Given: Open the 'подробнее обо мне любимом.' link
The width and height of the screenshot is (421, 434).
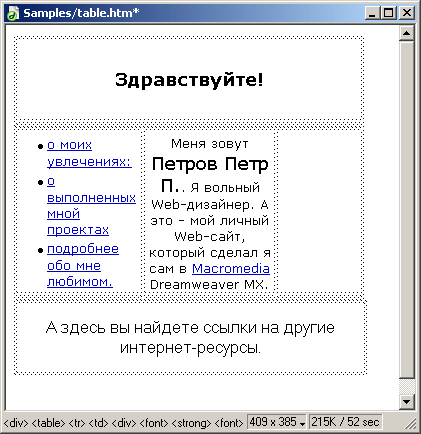Looking at the screenshot, I should 83,265.
